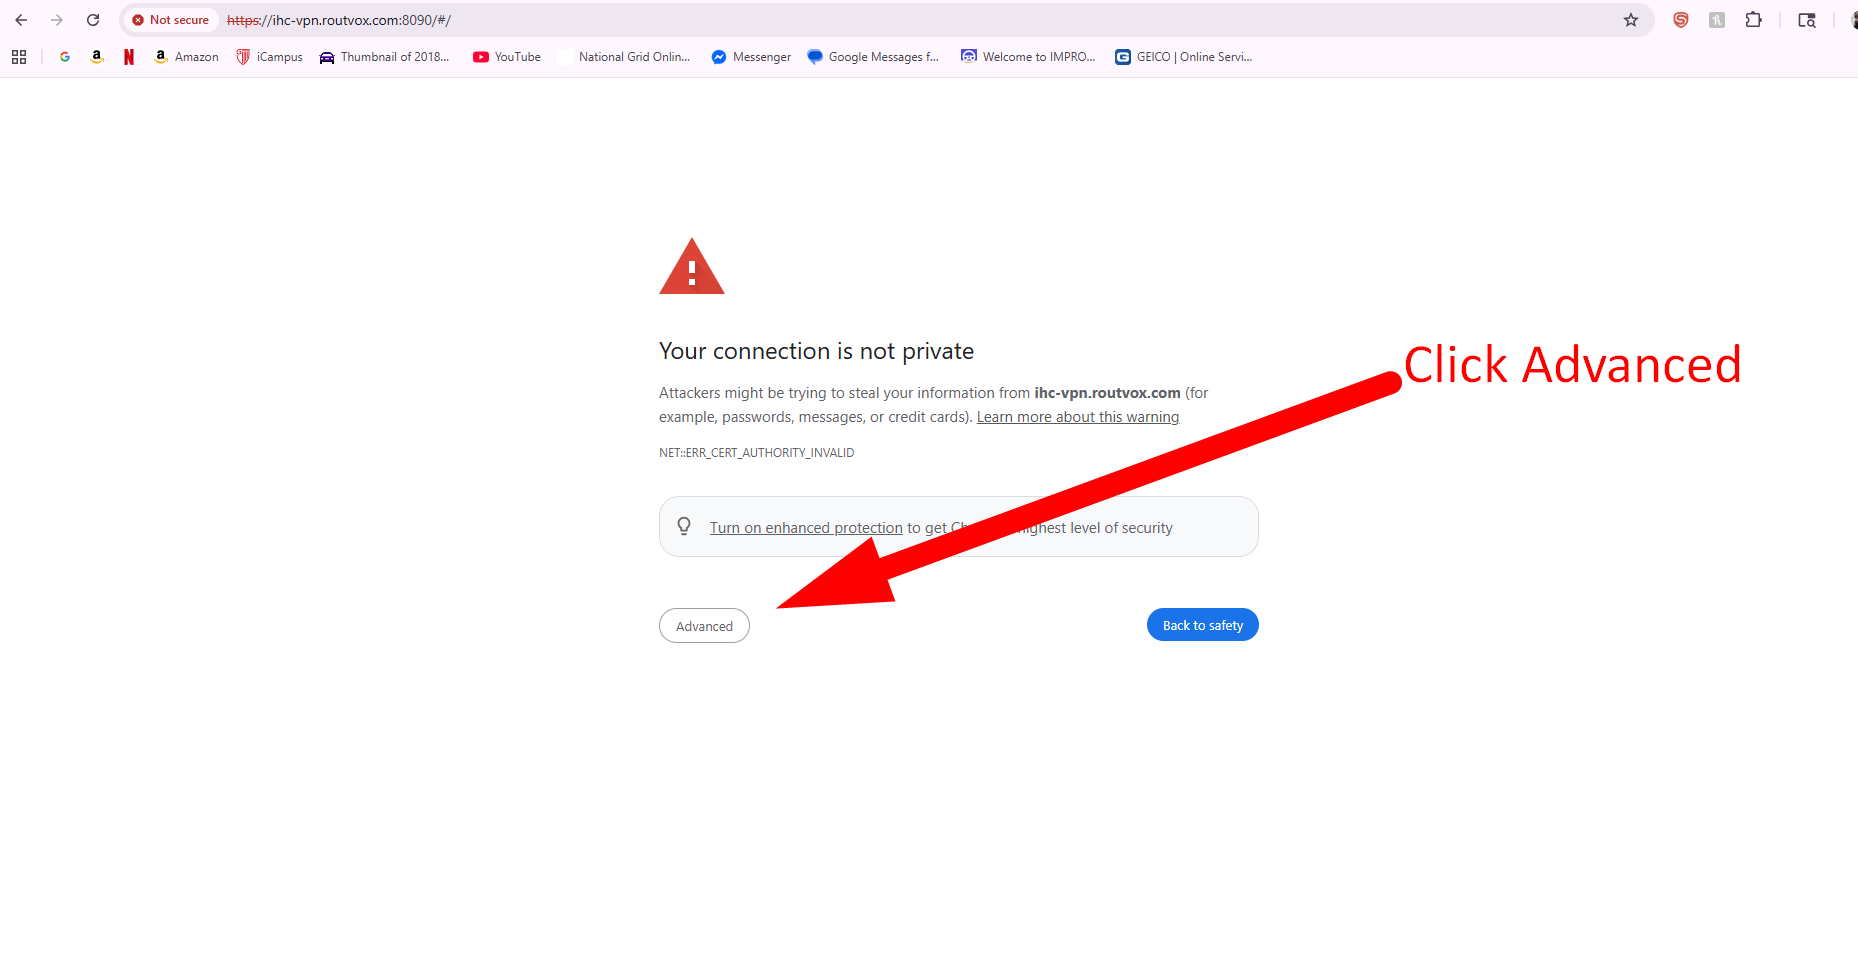Click the gray honey extension icon

click(1717, 20)
